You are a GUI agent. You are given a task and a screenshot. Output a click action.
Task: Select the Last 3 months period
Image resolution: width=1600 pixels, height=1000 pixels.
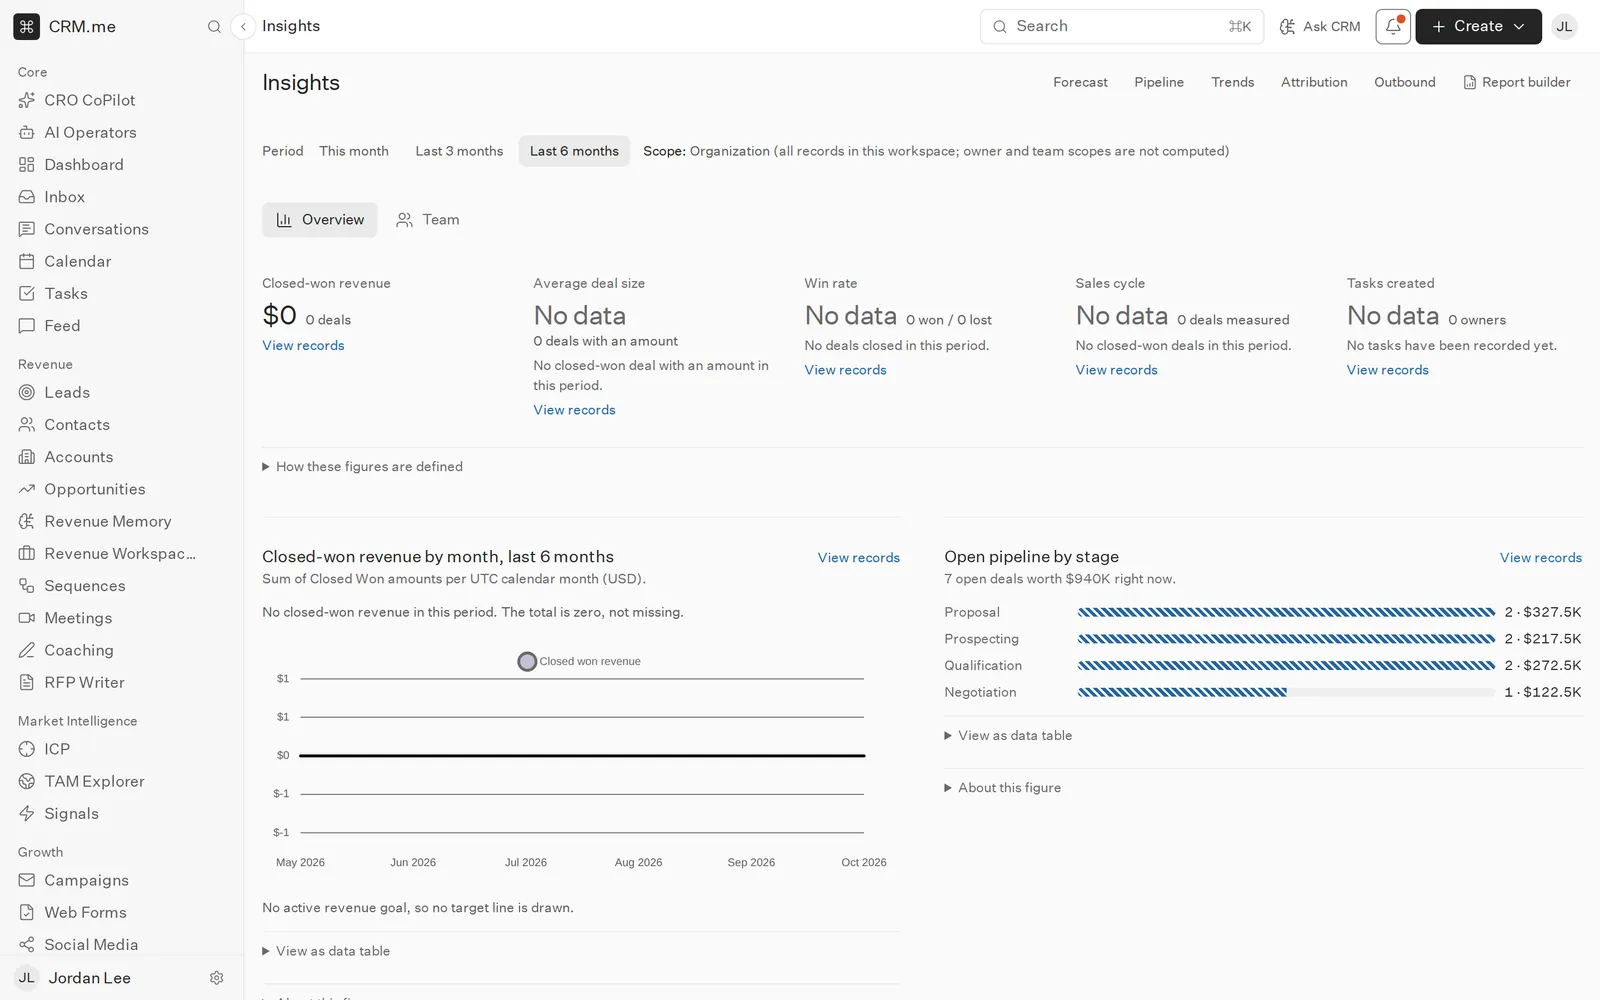(x=459, y=151)
